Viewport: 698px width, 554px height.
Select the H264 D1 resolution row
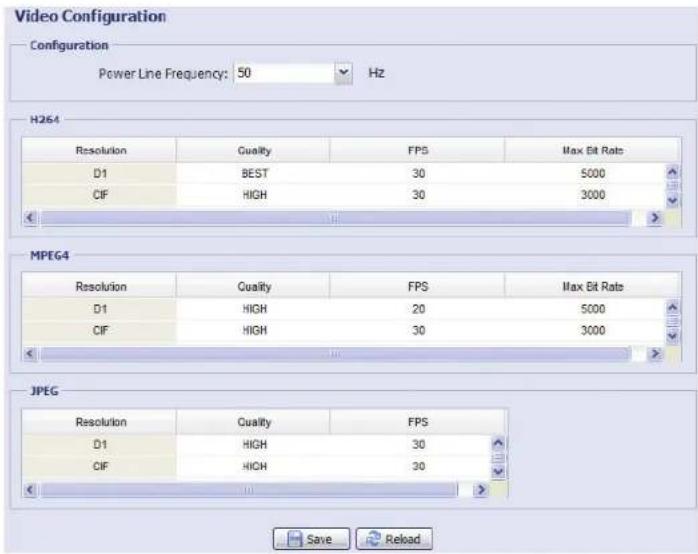pyautogui.click(x=99, y=174)
